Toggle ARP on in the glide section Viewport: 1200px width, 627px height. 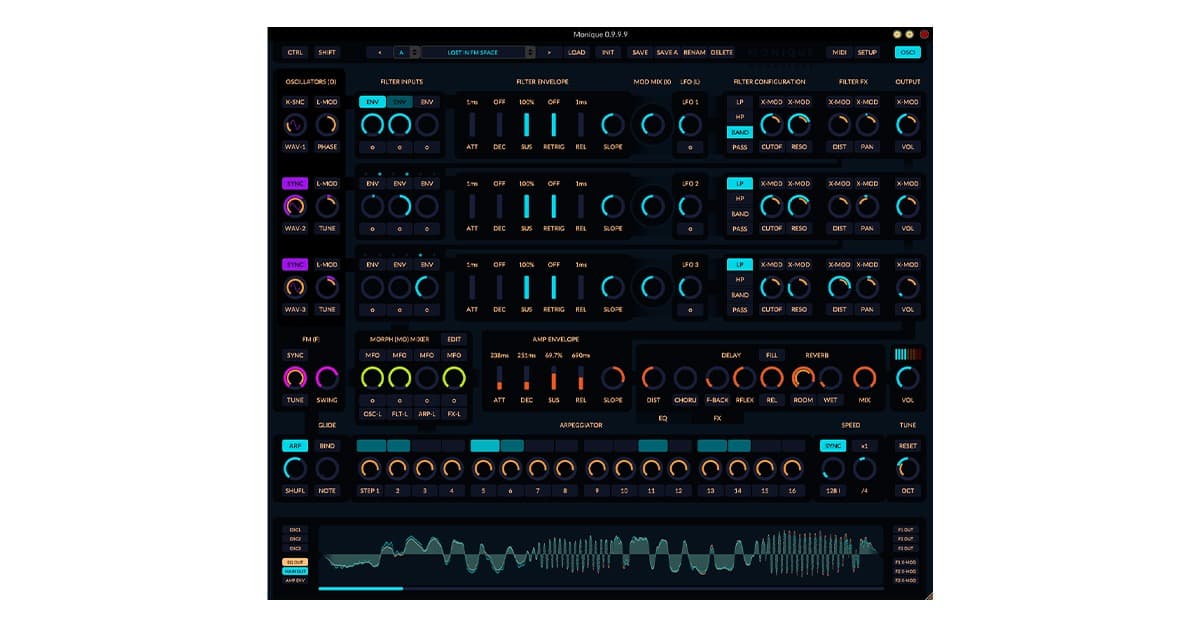(x=295, y=445)
